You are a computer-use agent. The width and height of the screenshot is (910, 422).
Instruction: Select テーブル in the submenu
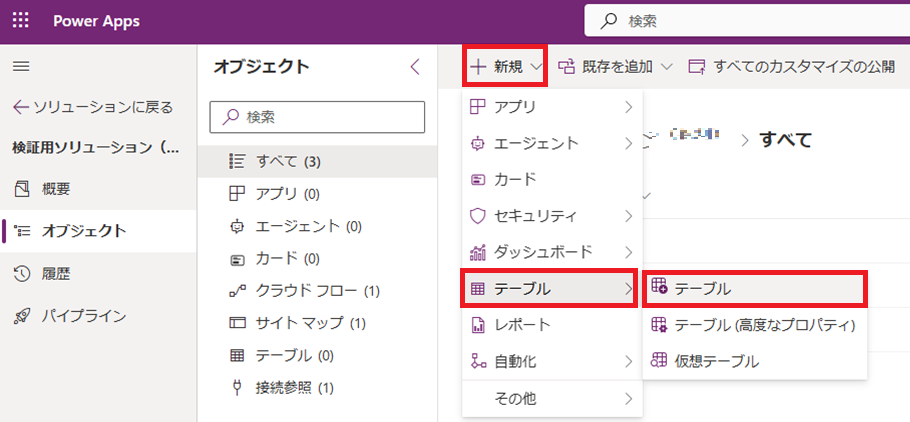755,288
